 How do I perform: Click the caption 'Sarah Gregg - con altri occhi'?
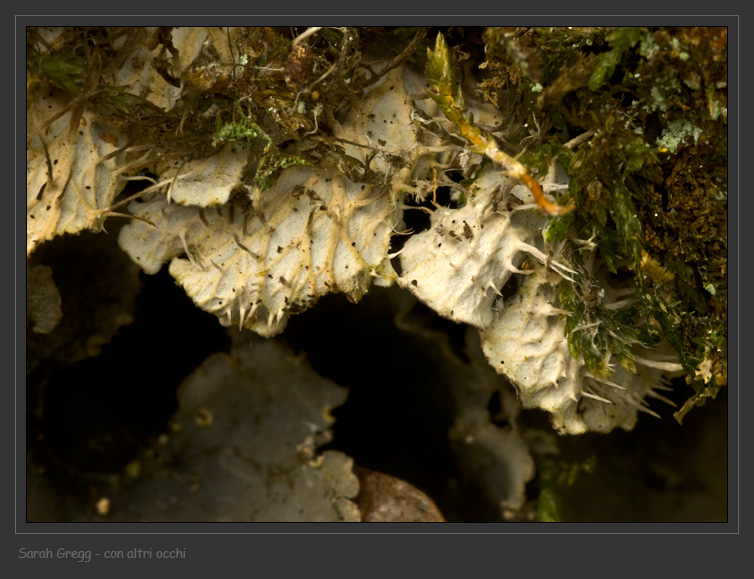pyautogui.click(x=102, y=554)
